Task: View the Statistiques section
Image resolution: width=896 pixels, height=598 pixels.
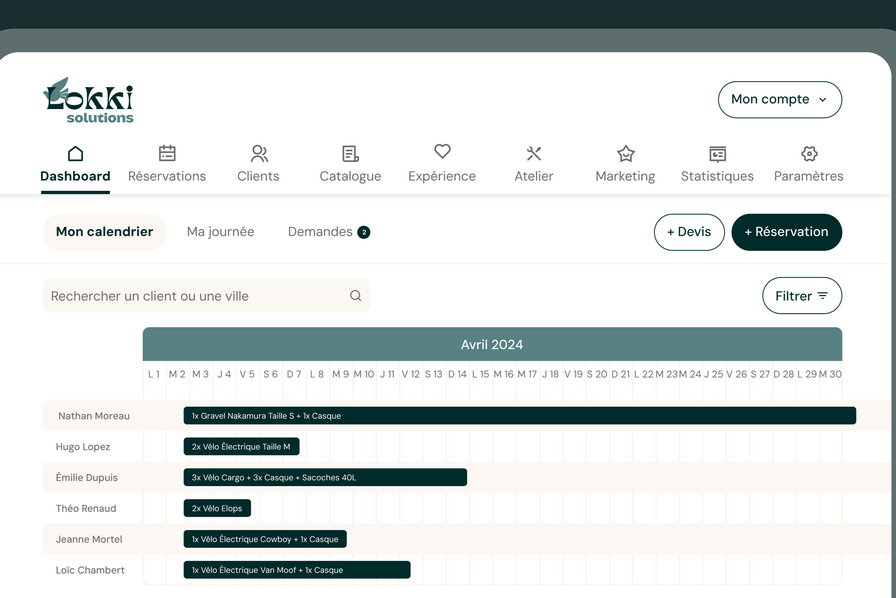Action: [x=717, y=176]
